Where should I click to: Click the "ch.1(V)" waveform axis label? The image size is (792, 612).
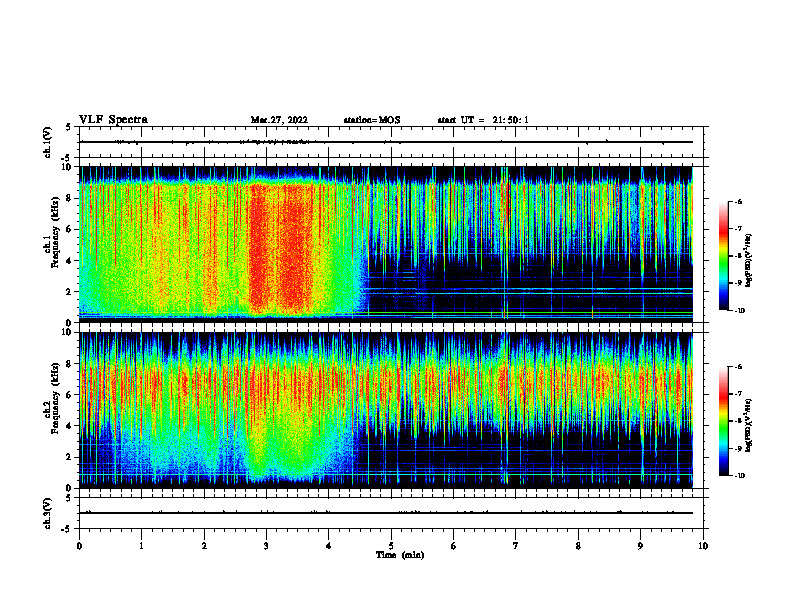coord(48,142)
